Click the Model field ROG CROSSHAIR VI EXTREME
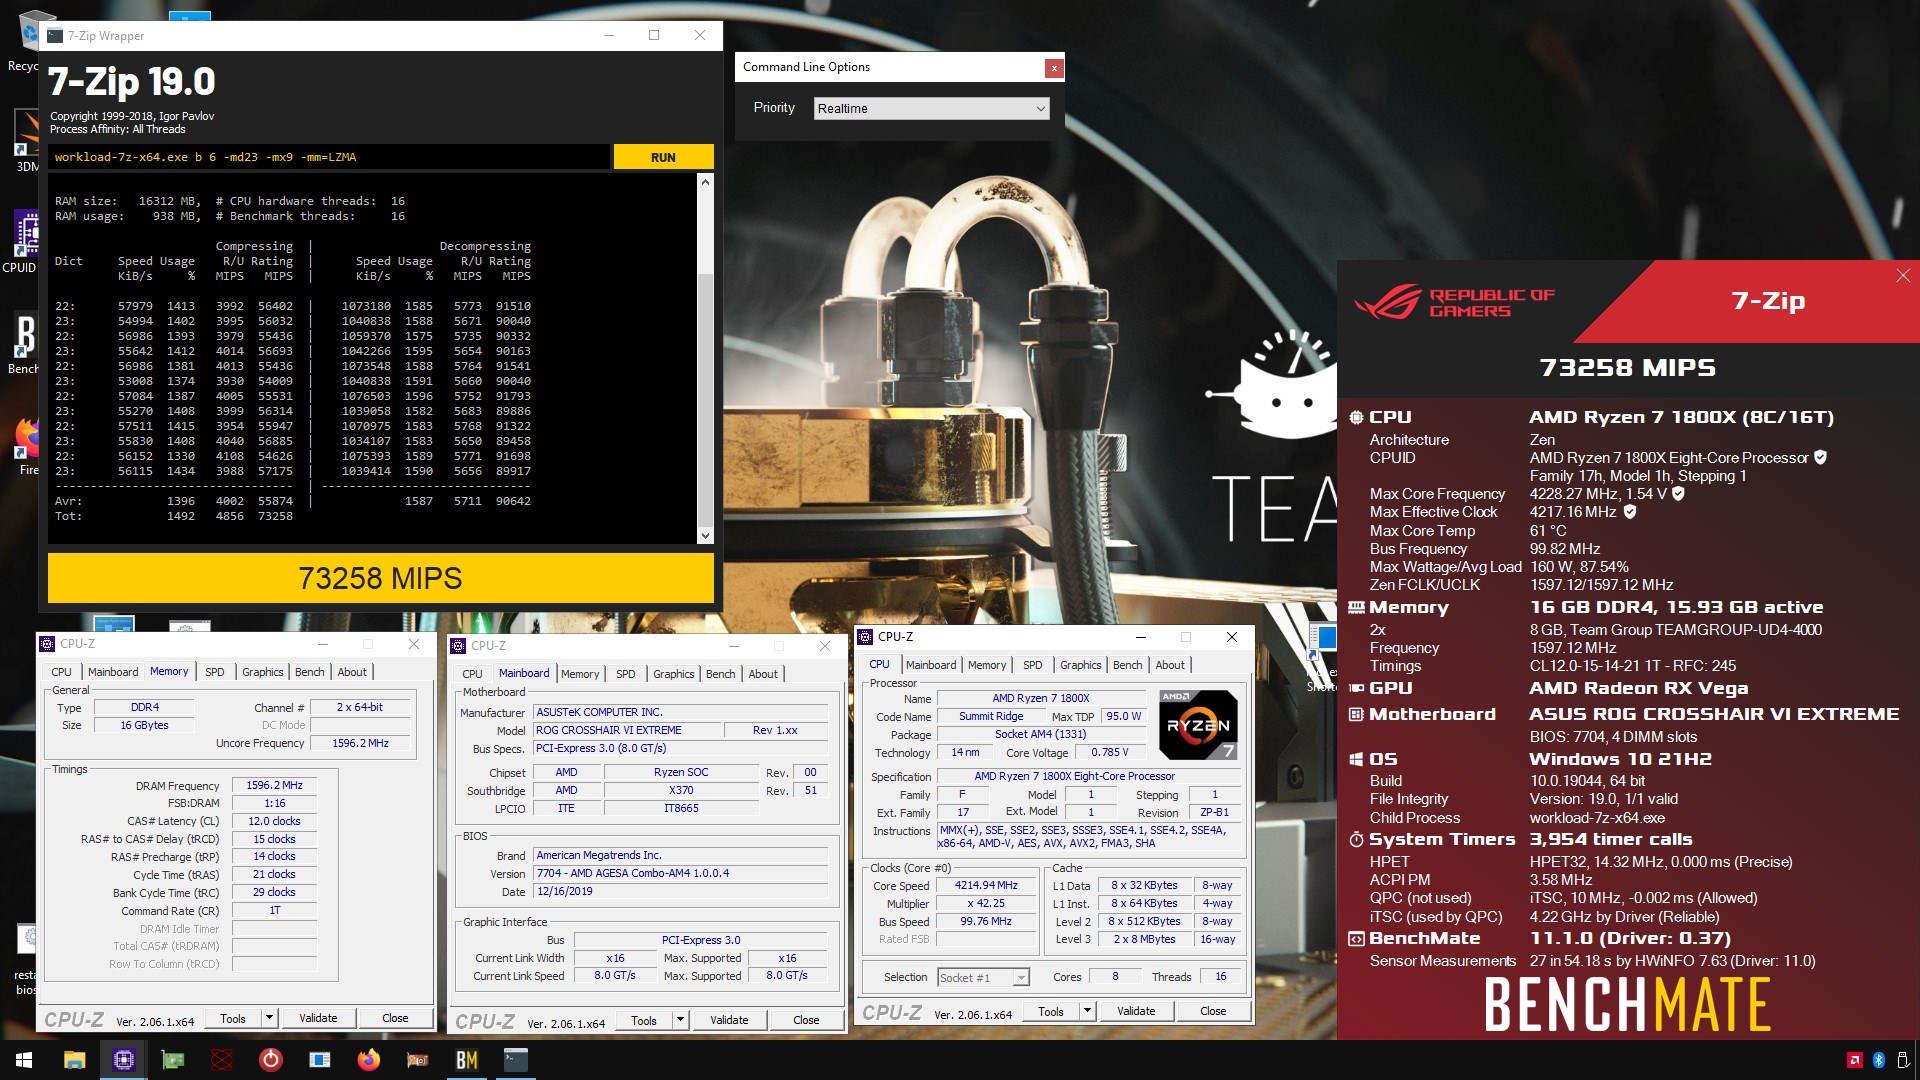The width and height of the screenshot is (1920, 1080). pyautogui.click(x=626, y=731)
